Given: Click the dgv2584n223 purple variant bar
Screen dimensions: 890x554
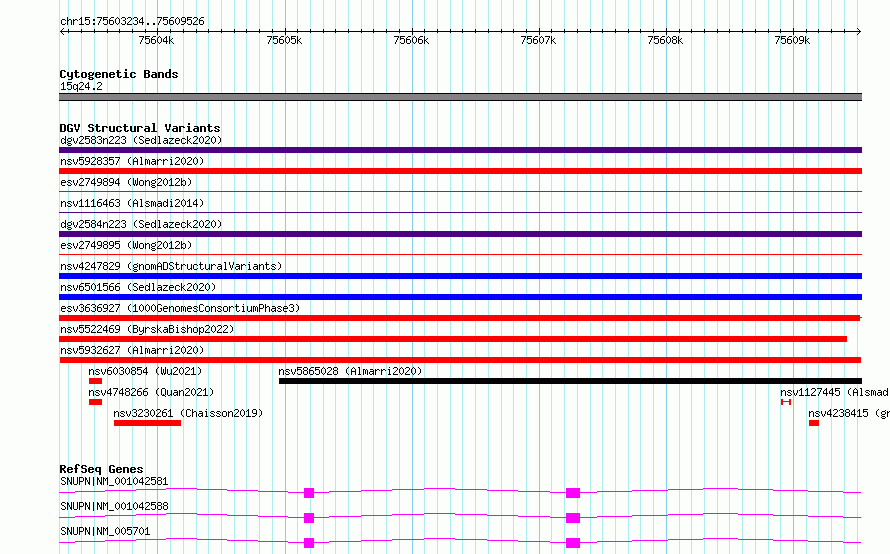Looking at the screenshot, I should (x=460, y=234).
